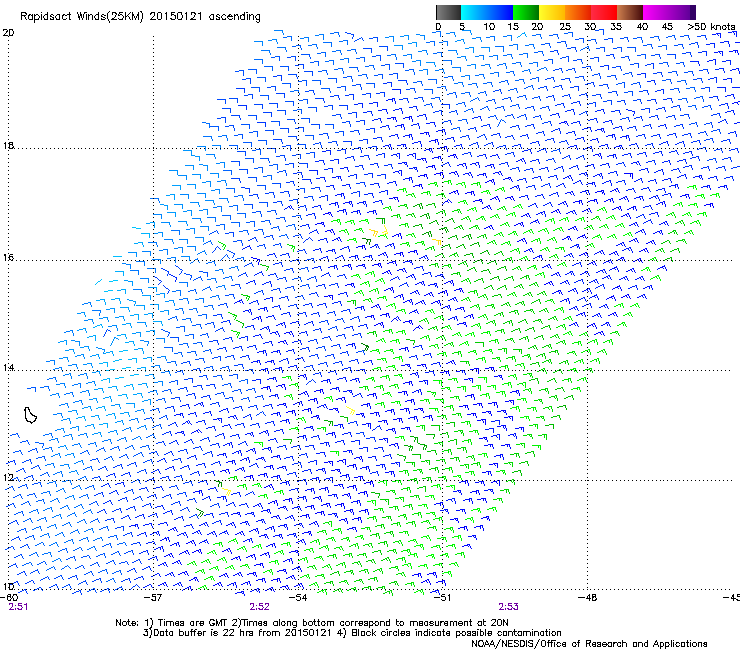740x650 pixels.
Task: Click the purple 45-50 knots legend color
Action: click(682, 12)
